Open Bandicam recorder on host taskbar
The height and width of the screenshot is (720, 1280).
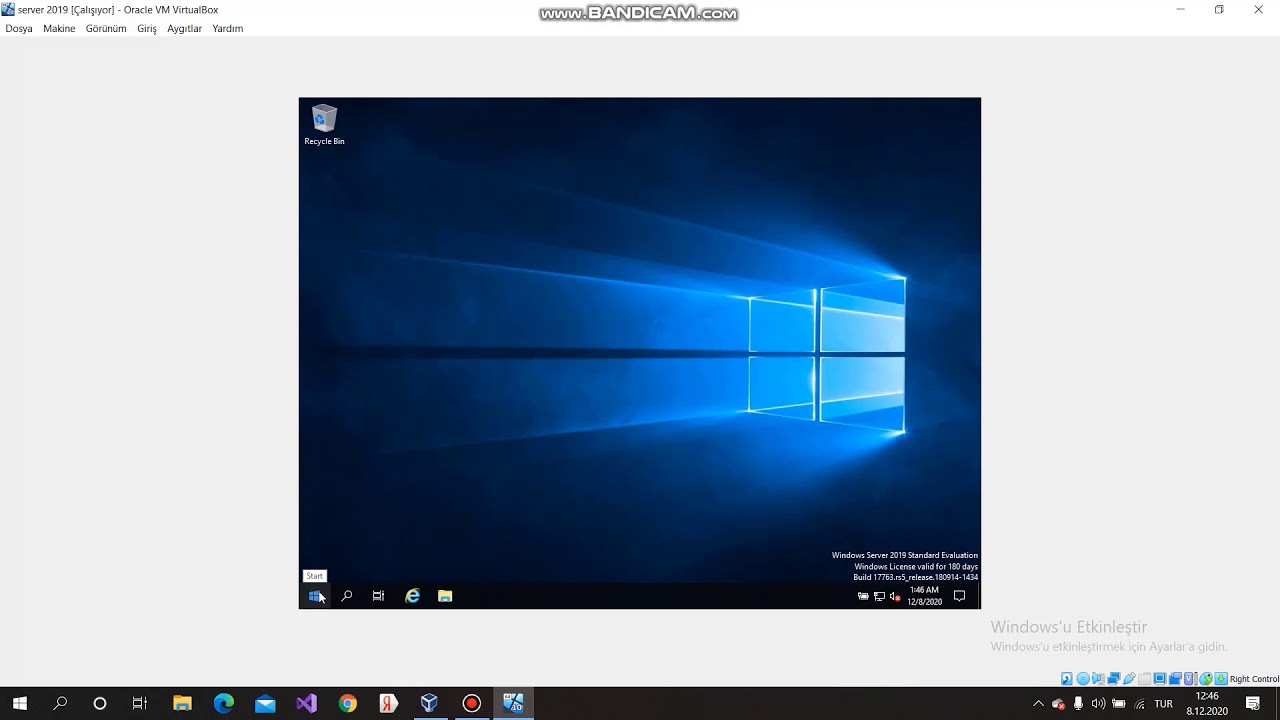click(471, 704)
